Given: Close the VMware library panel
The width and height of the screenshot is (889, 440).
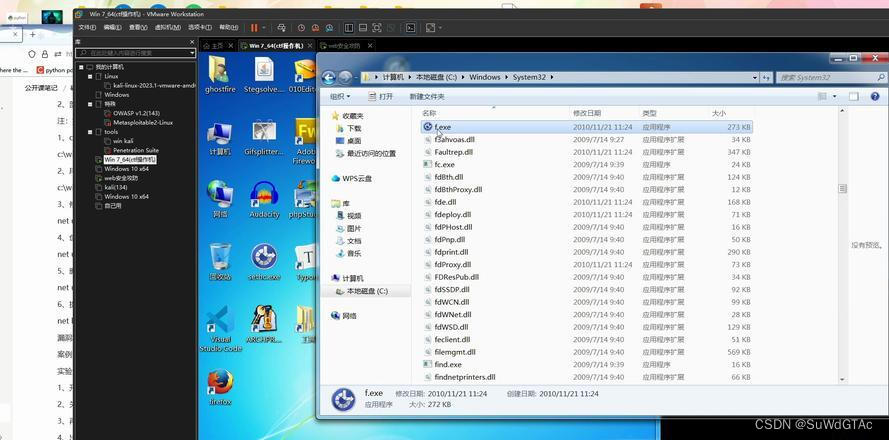Looking at the screenshot, I should coord(192,42).
